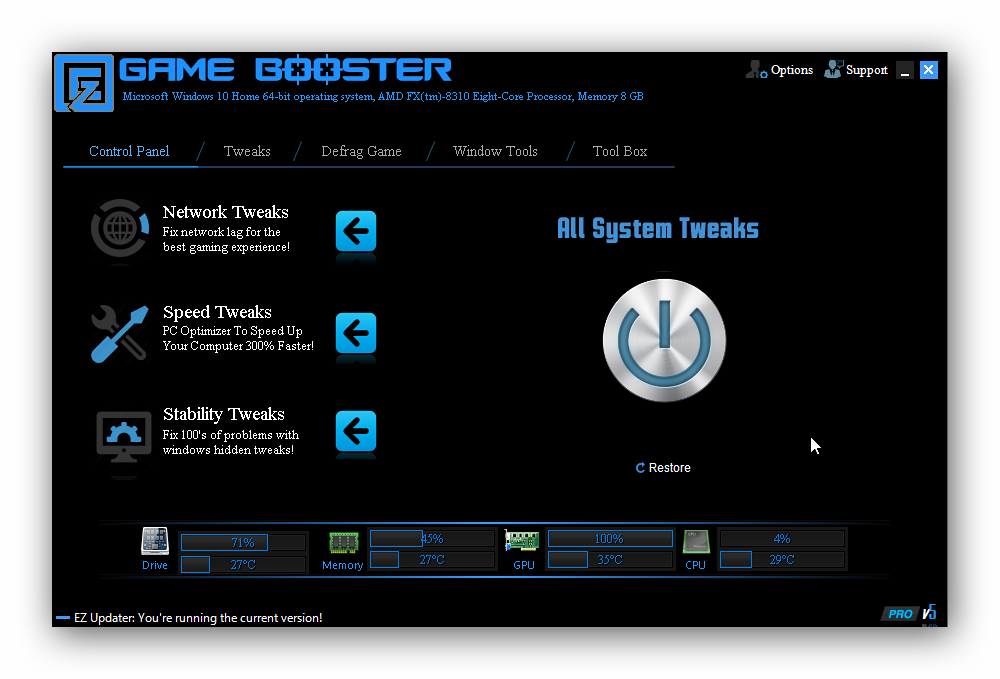Click the GPU card icon
Viewport: 1000px width, 679px height.
click(522, 542)
